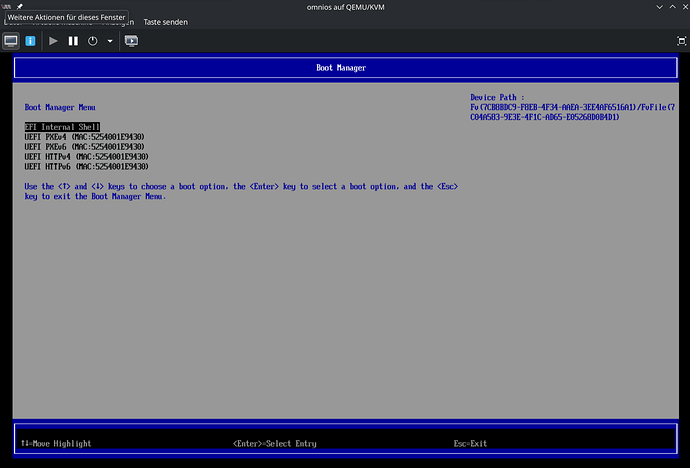Shut down the virtual machine power icon
This screenshot has height=468, width=690.
pos(92,41)
